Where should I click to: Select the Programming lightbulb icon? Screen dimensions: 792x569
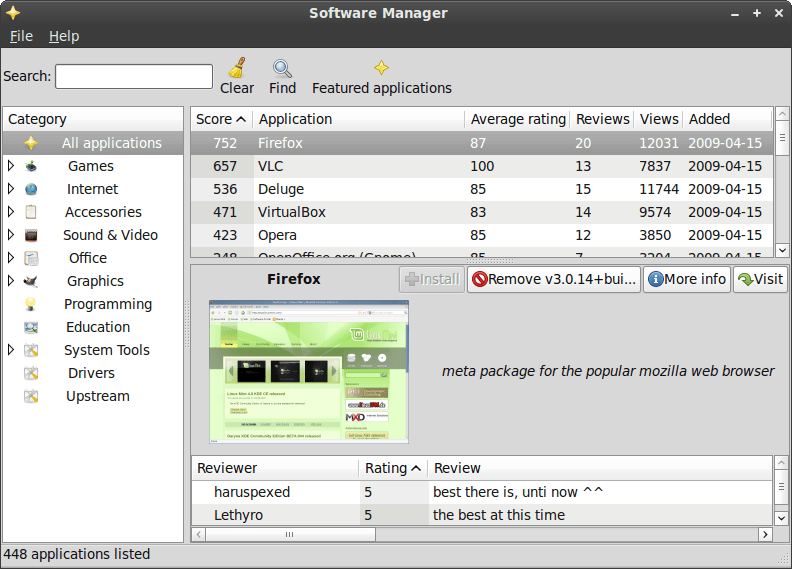(x=31, y=304)
